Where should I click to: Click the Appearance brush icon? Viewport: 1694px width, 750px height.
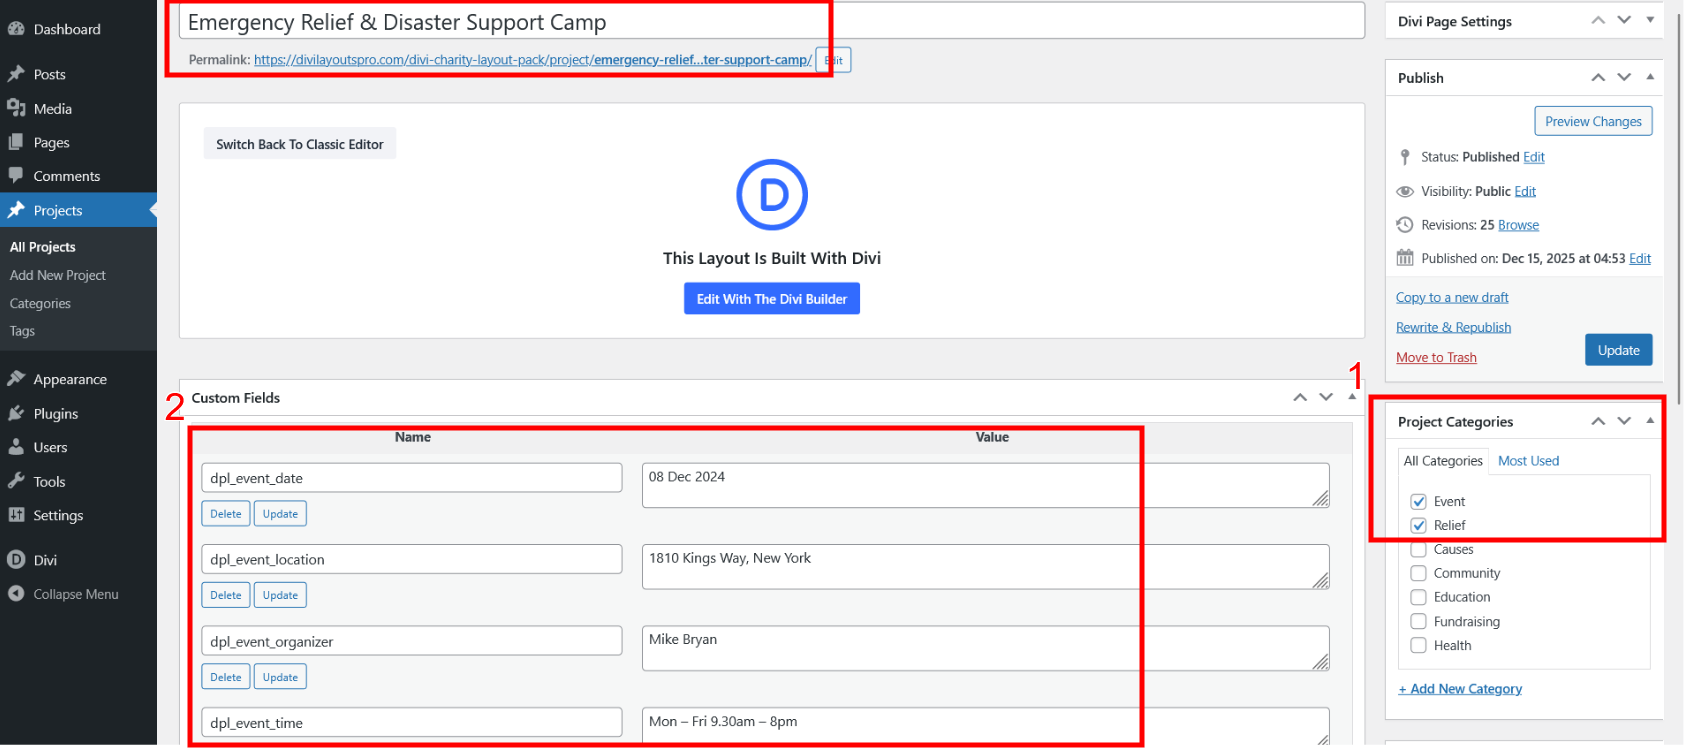(16, 379)
